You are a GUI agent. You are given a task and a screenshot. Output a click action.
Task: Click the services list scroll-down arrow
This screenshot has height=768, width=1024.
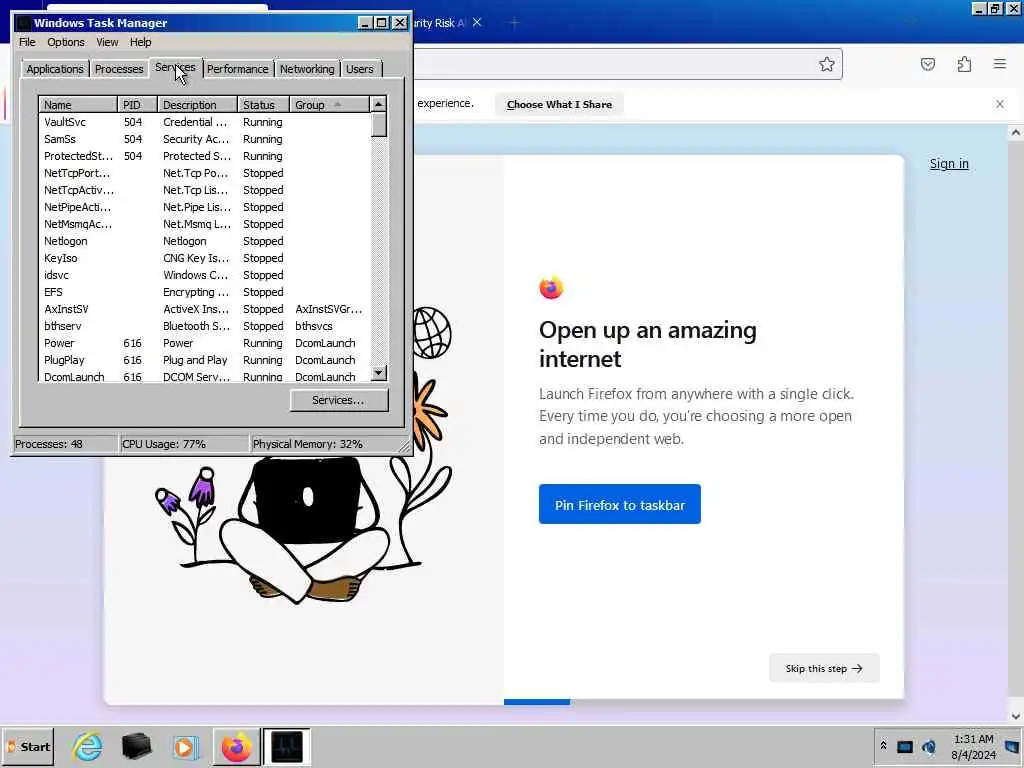[x=379, y=374]
